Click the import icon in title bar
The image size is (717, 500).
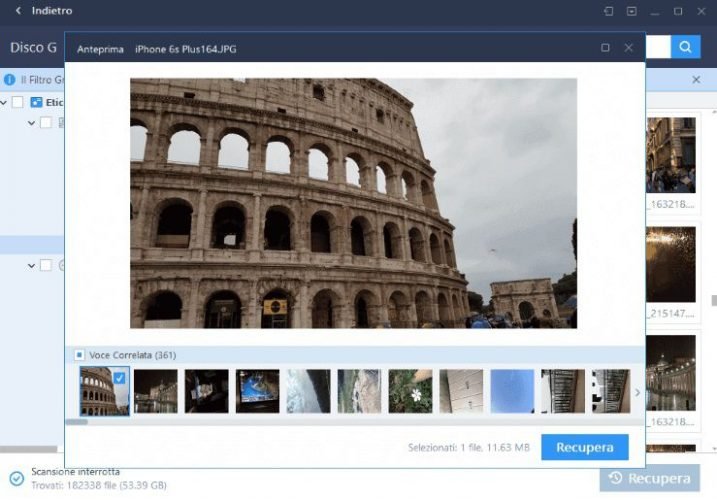631,11
